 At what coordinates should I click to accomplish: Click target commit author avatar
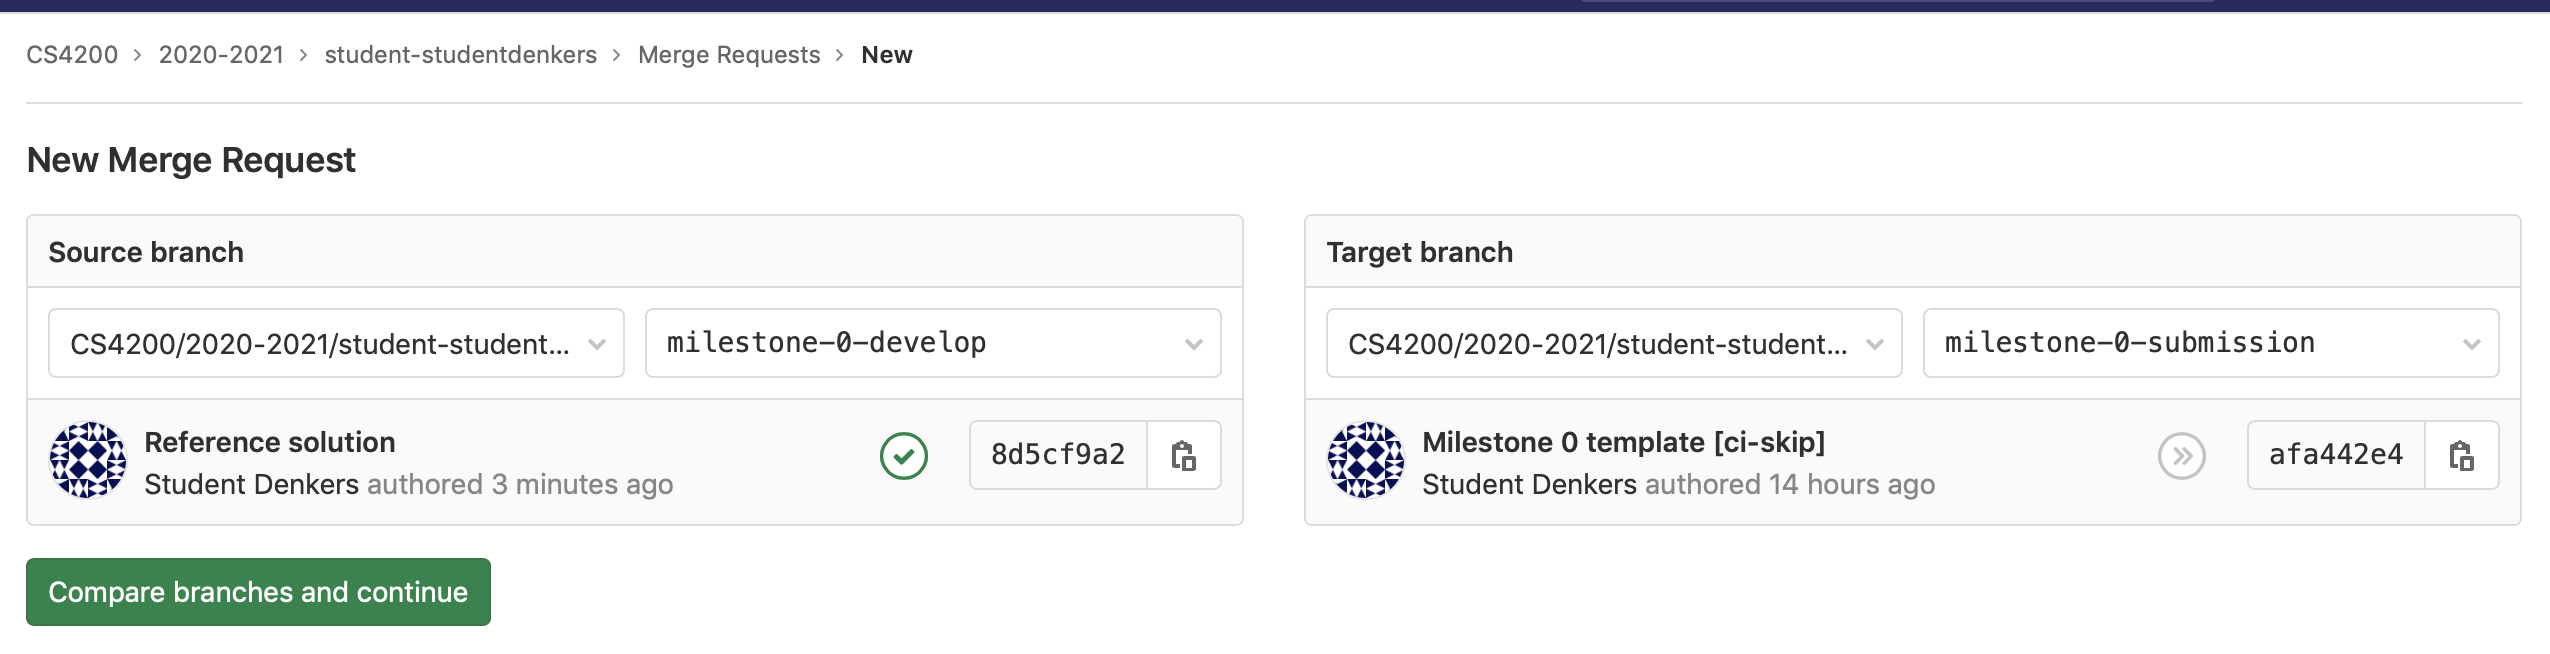click(x=1366, y=460)
